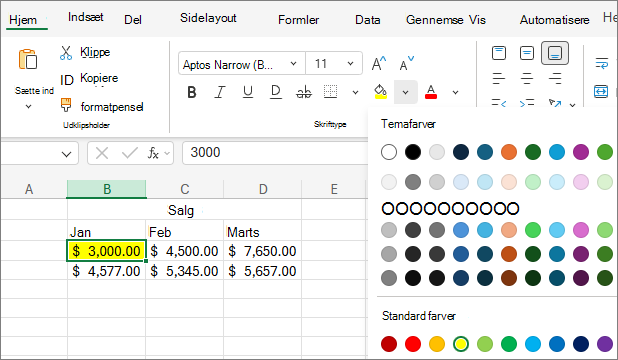Click the merge and center icon
Viewport: 618px width, 360px height.
(601, 91)
